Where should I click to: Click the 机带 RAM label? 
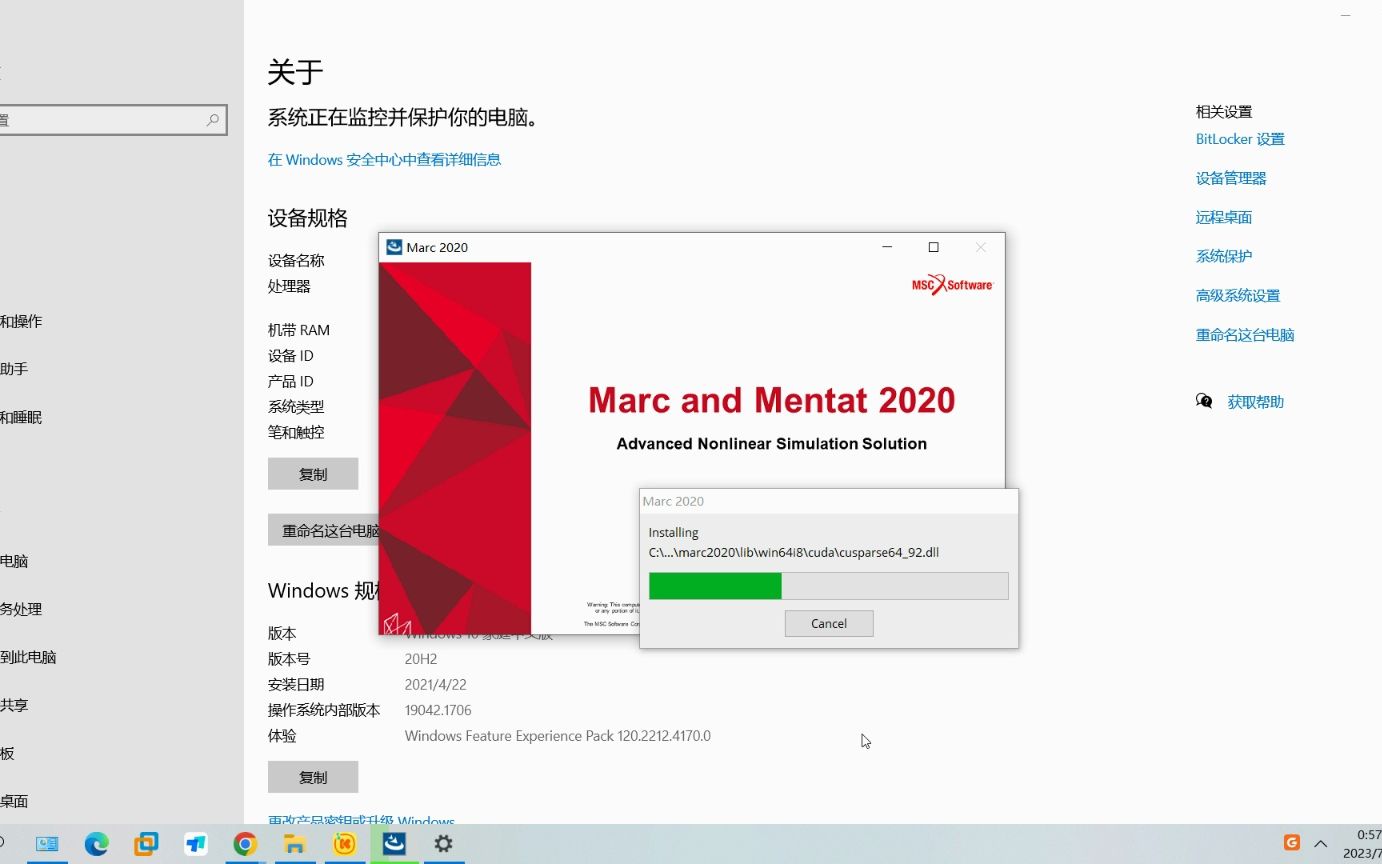pyautogui.click(x=299, y=330)
